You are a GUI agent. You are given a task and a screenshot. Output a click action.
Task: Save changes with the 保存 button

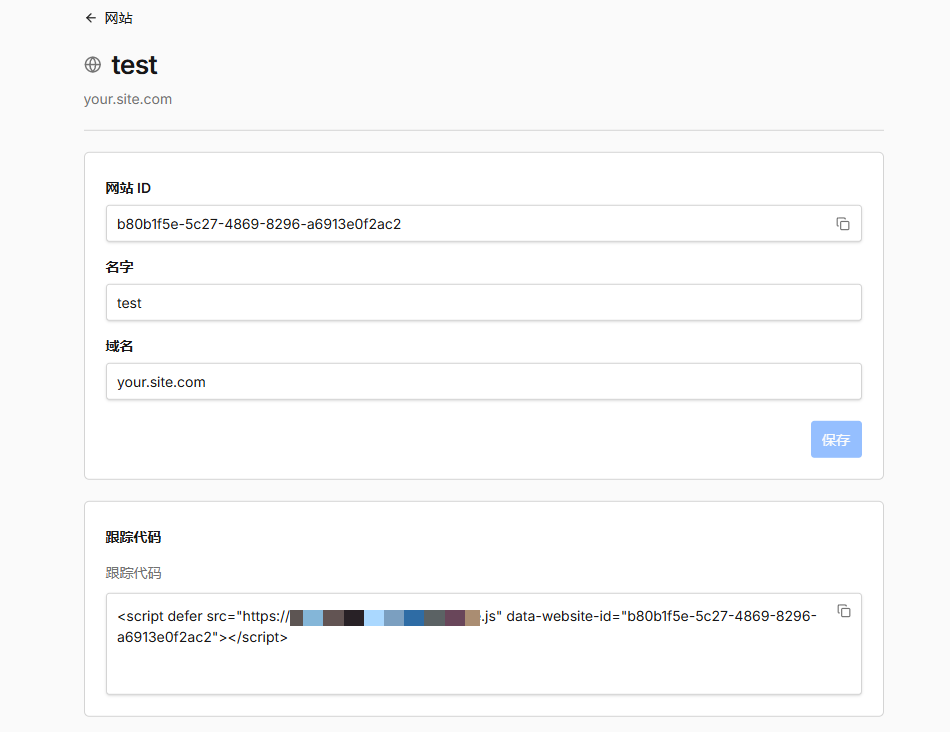tap(836, 439)
